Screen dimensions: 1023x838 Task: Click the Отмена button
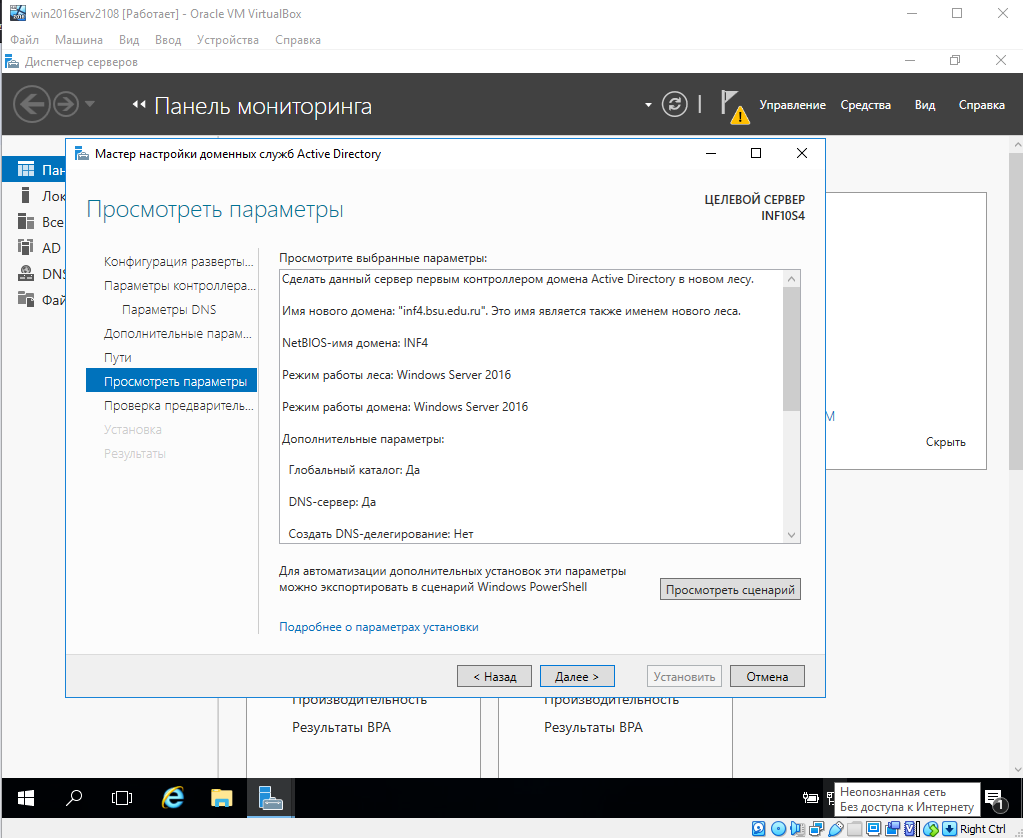767,676
